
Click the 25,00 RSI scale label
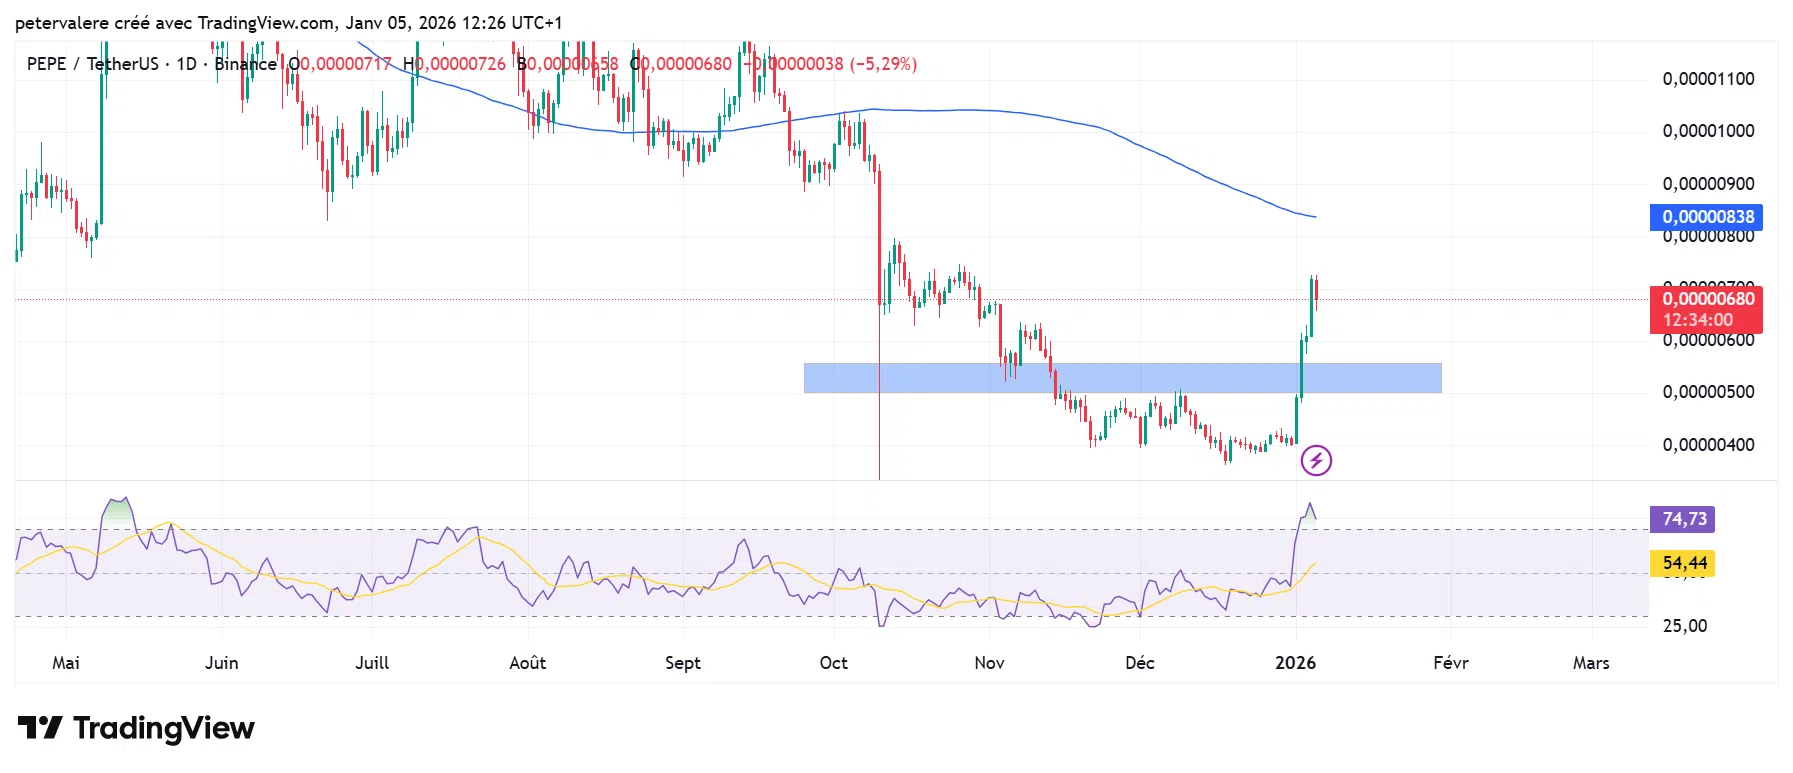click(1685, 626)
